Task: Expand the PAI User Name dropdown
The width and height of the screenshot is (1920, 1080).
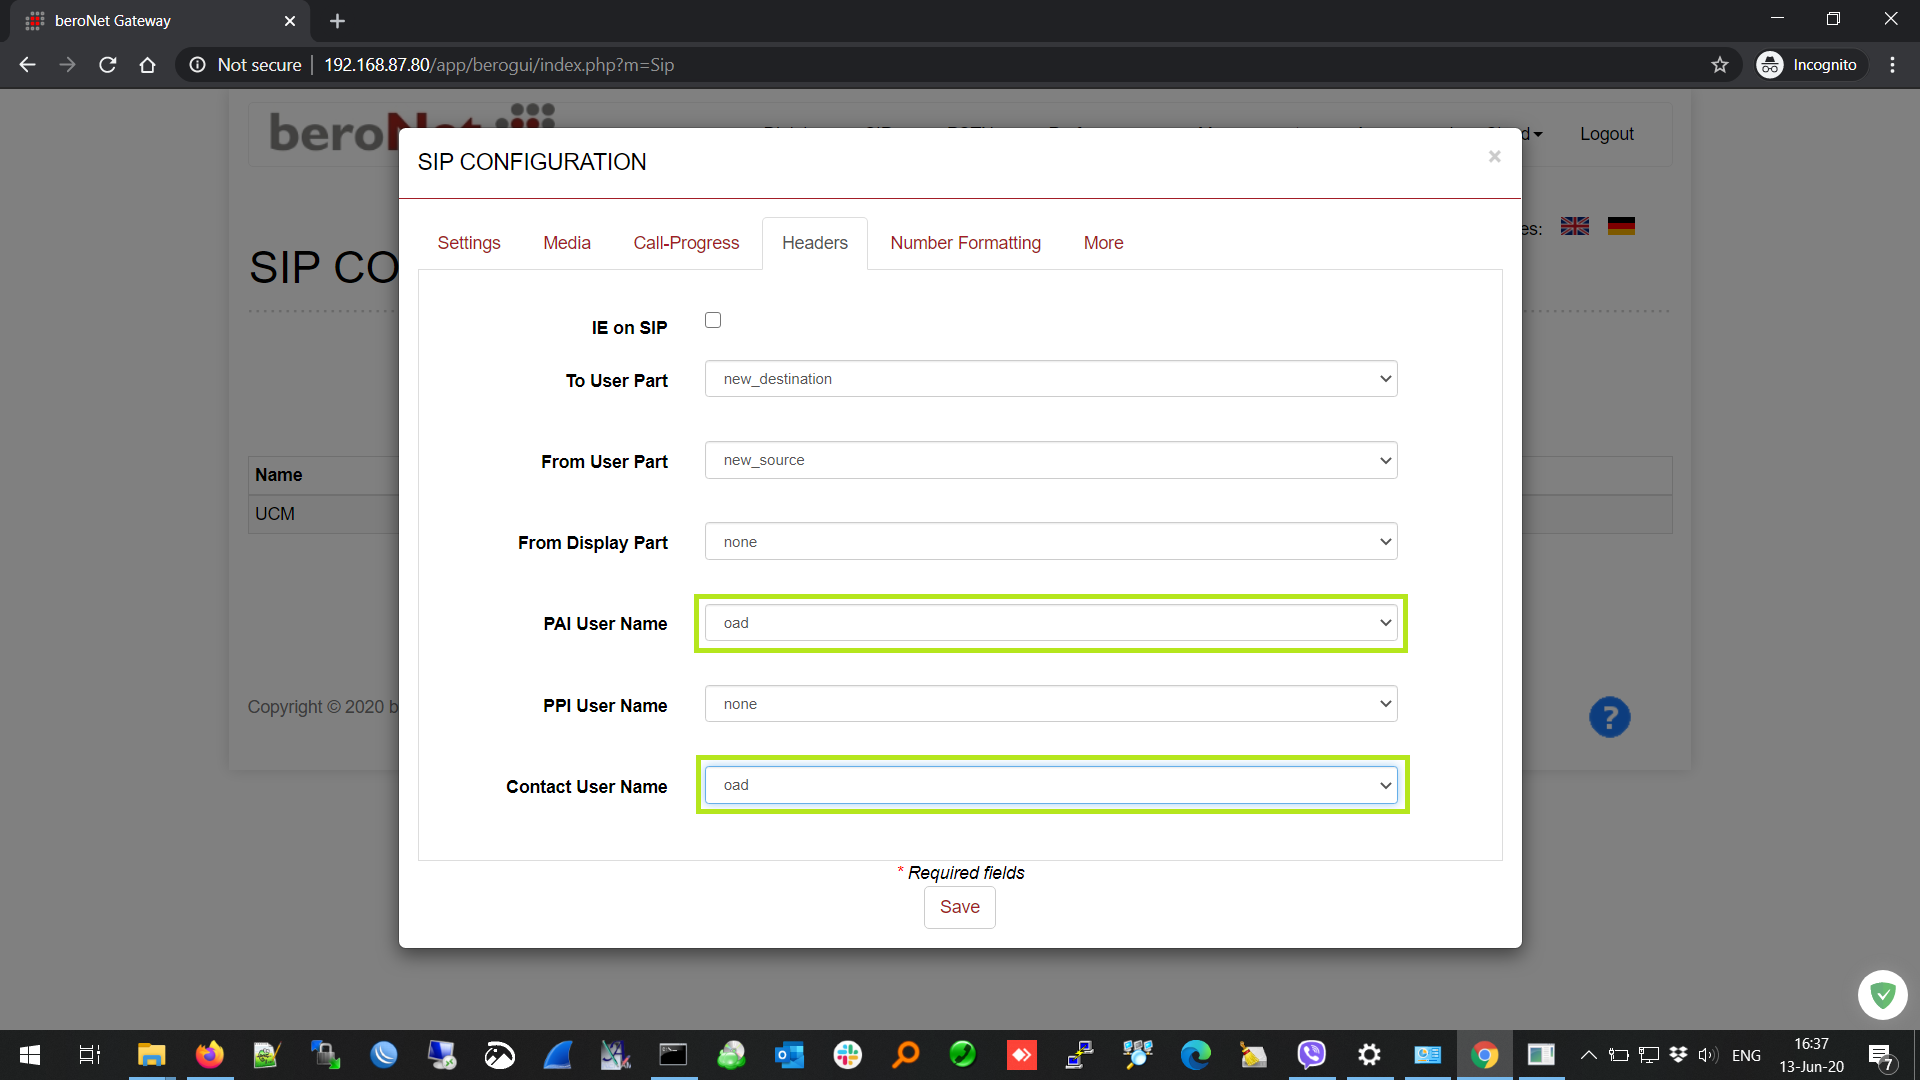Action: click(1050, 623)
